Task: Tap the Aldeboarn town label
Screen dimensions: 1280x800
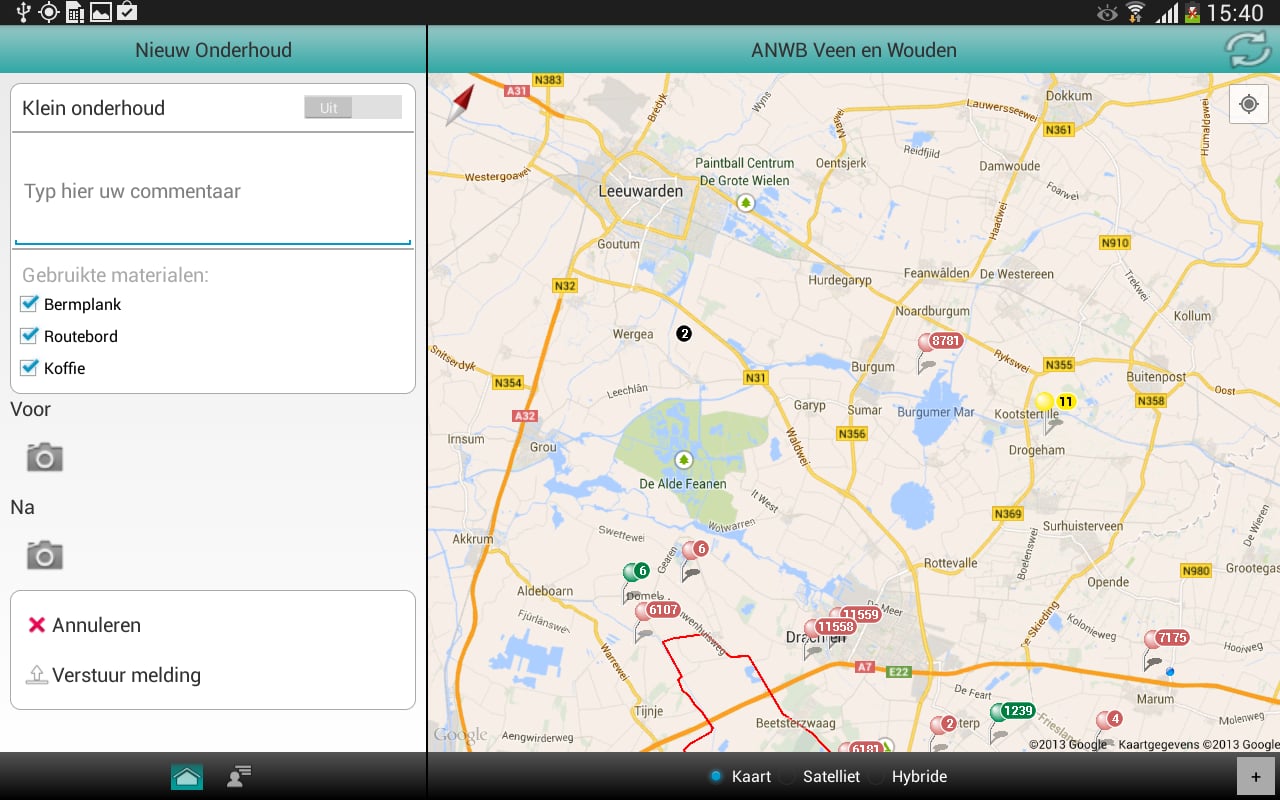Action: (x=545, y=591)
